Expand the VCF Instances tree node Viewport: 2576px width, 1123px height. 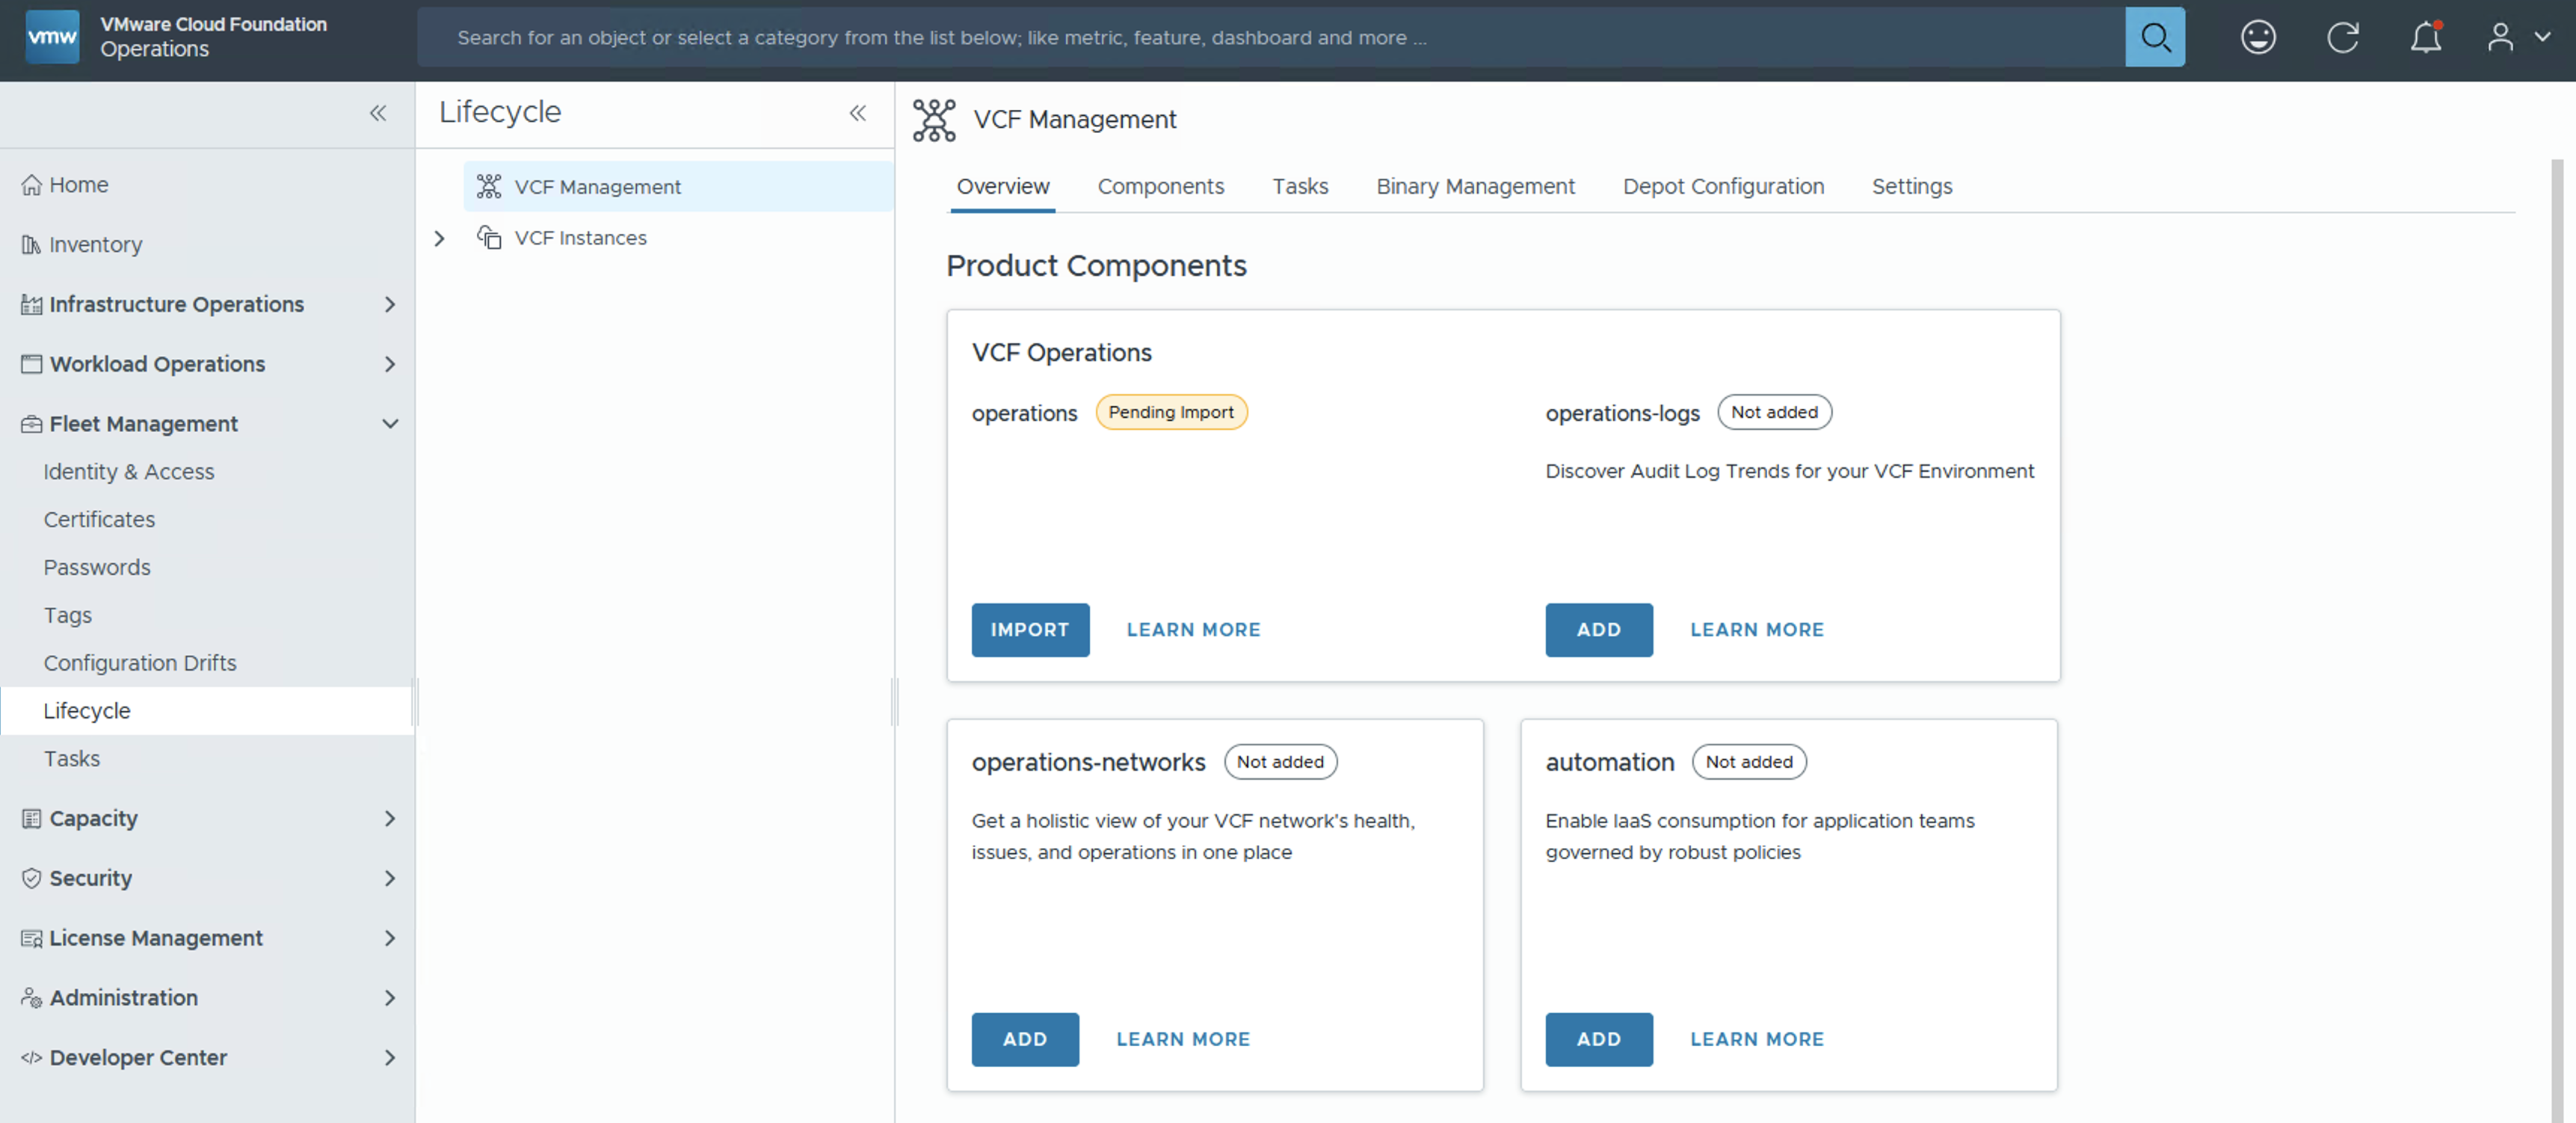point(439,238)
